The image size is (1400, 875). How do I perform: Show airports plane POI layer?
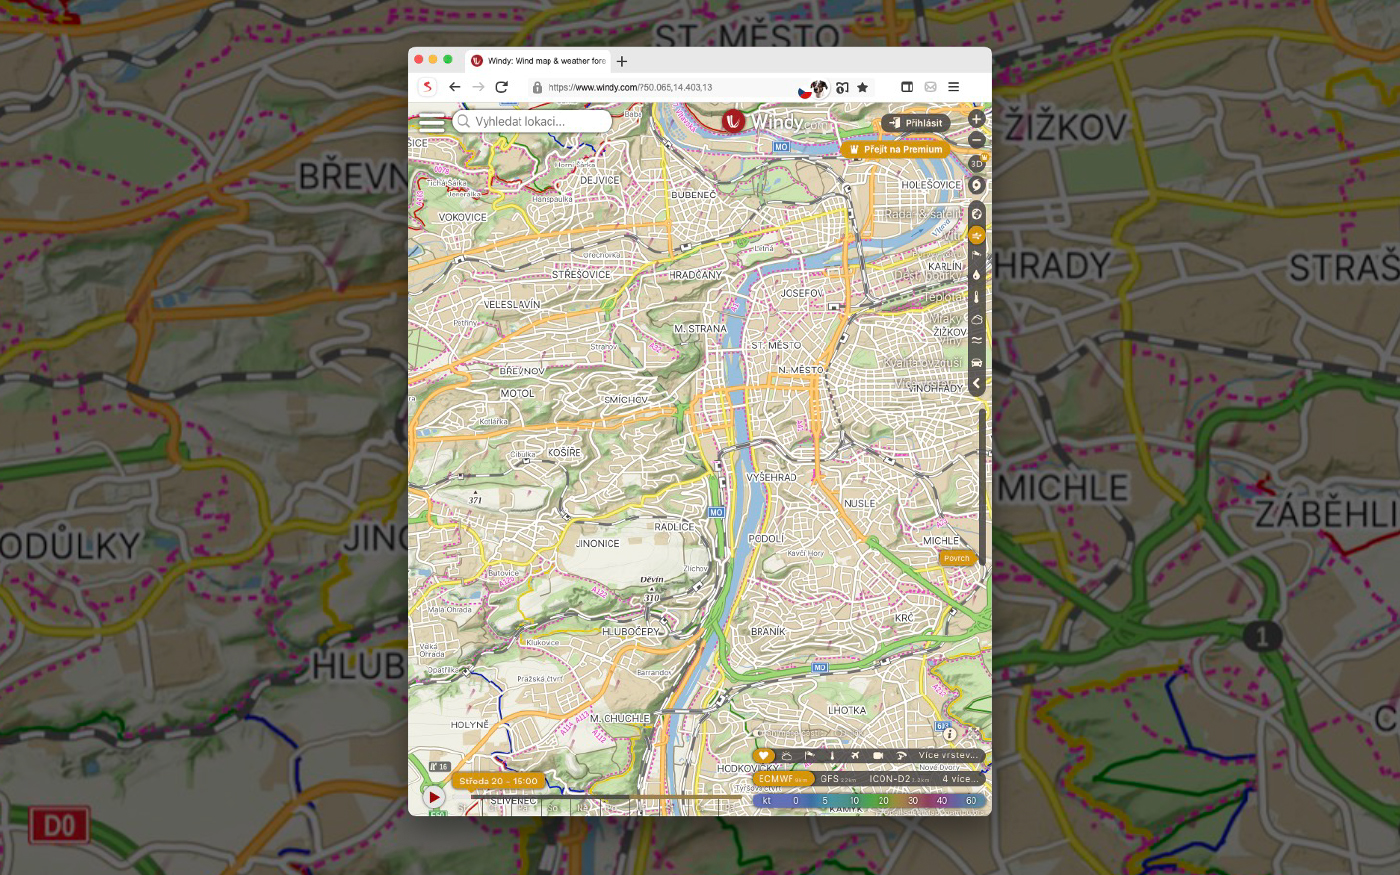coord(855,756)
